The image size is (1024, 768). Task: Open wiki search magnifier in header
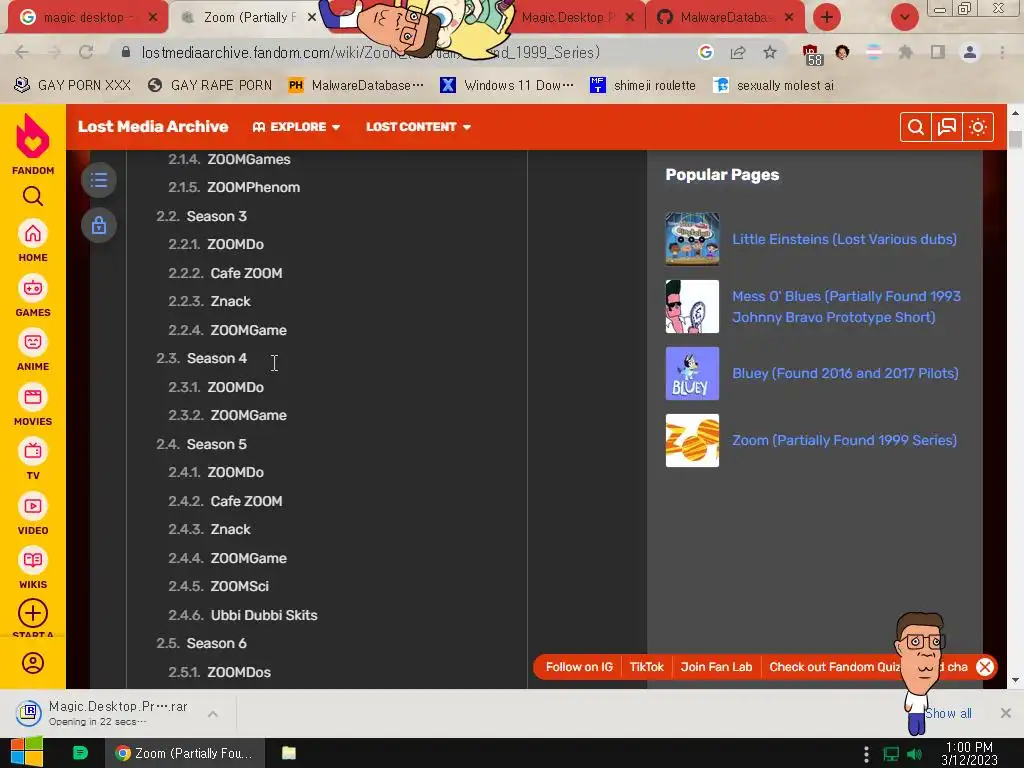coord(916,127)
